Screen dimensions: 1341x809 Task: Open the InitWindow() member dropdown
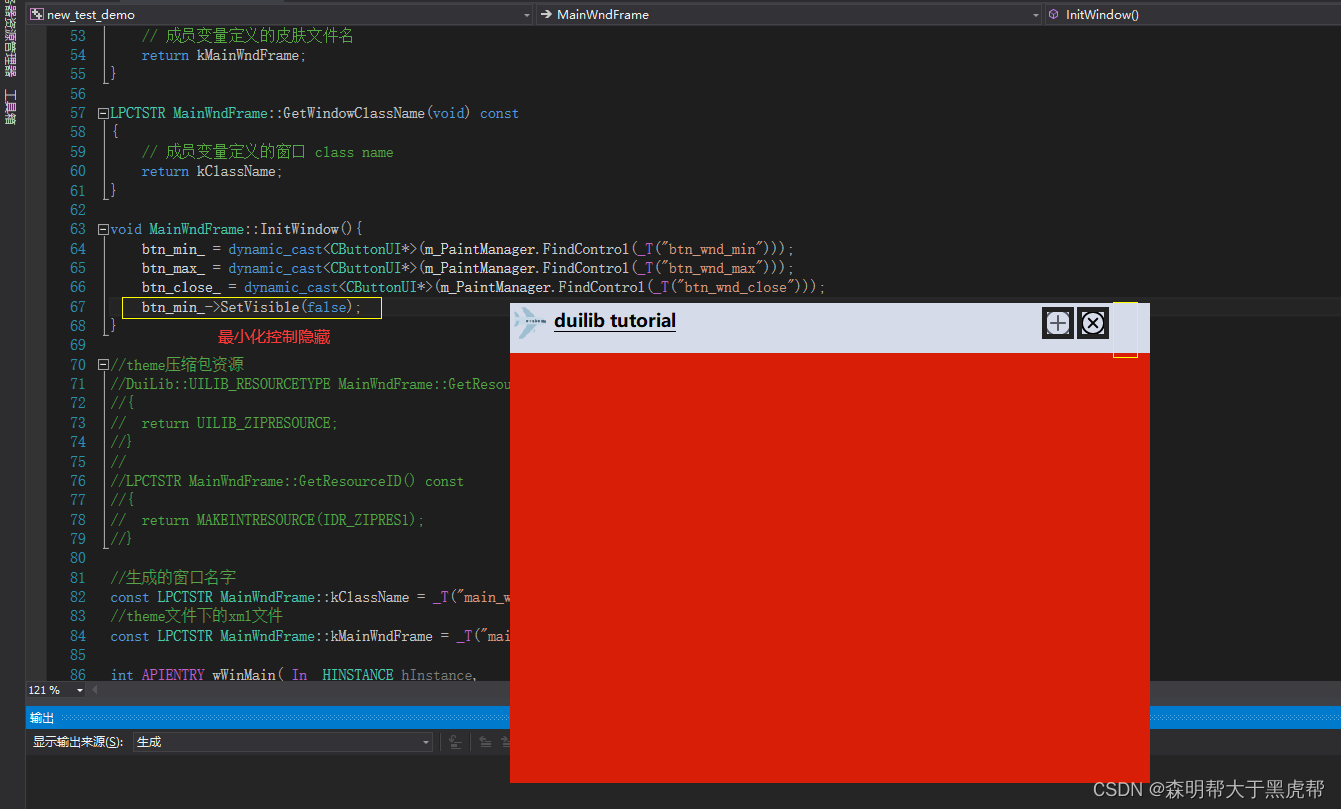coord(1192,15)
